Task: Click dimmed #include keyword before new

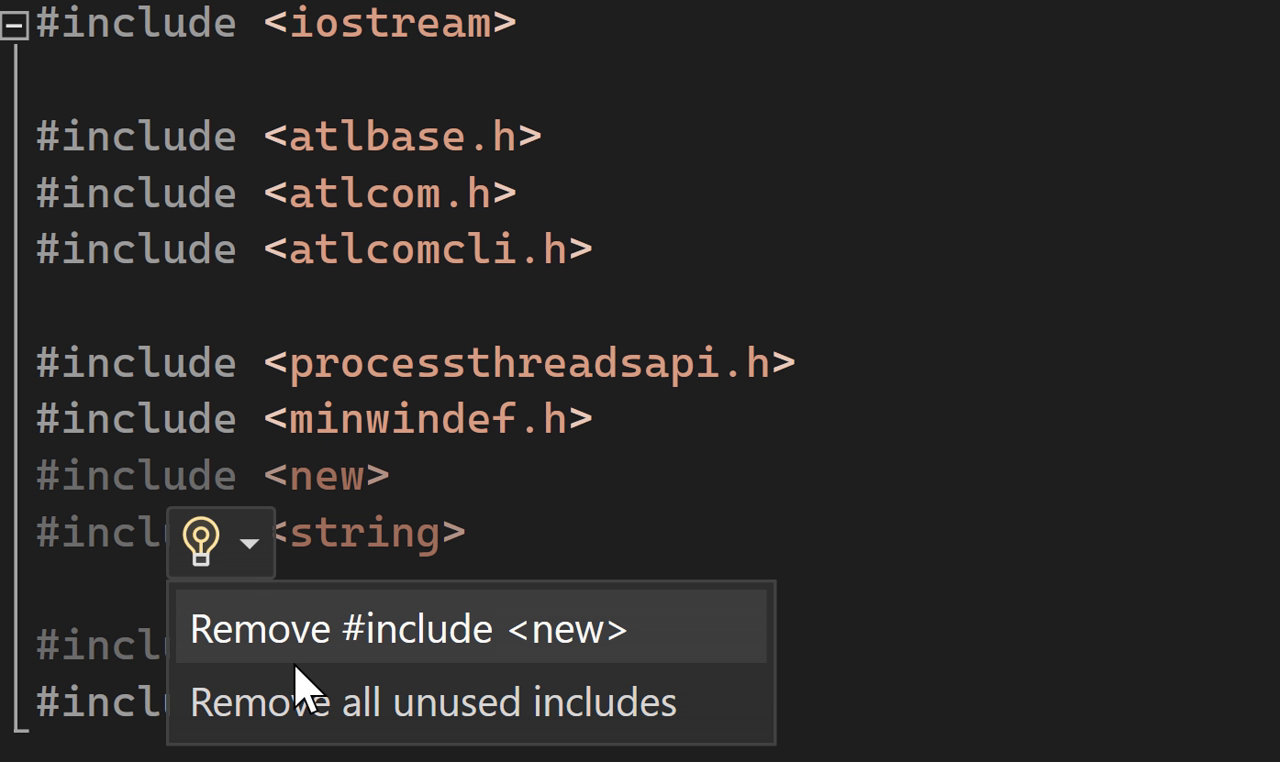Action: 136,476
